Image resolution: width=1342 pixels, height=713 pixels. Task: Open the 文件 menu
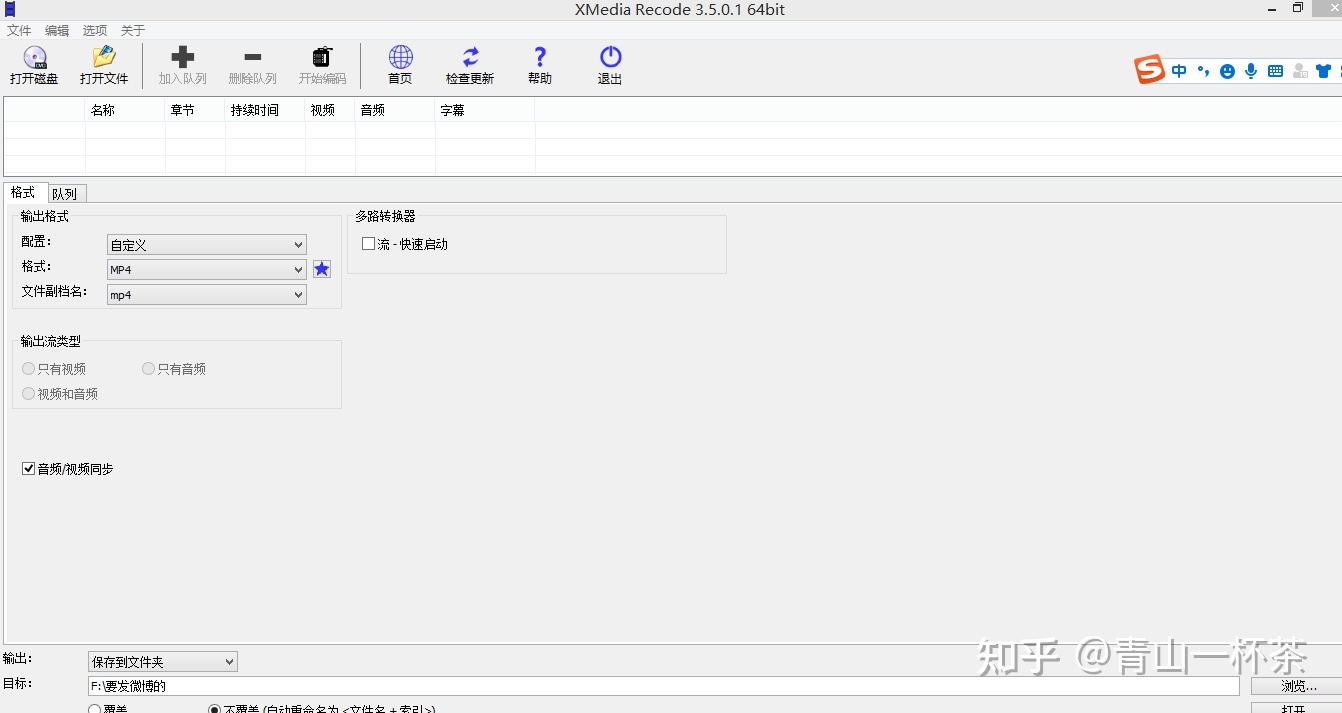point(19,31)
